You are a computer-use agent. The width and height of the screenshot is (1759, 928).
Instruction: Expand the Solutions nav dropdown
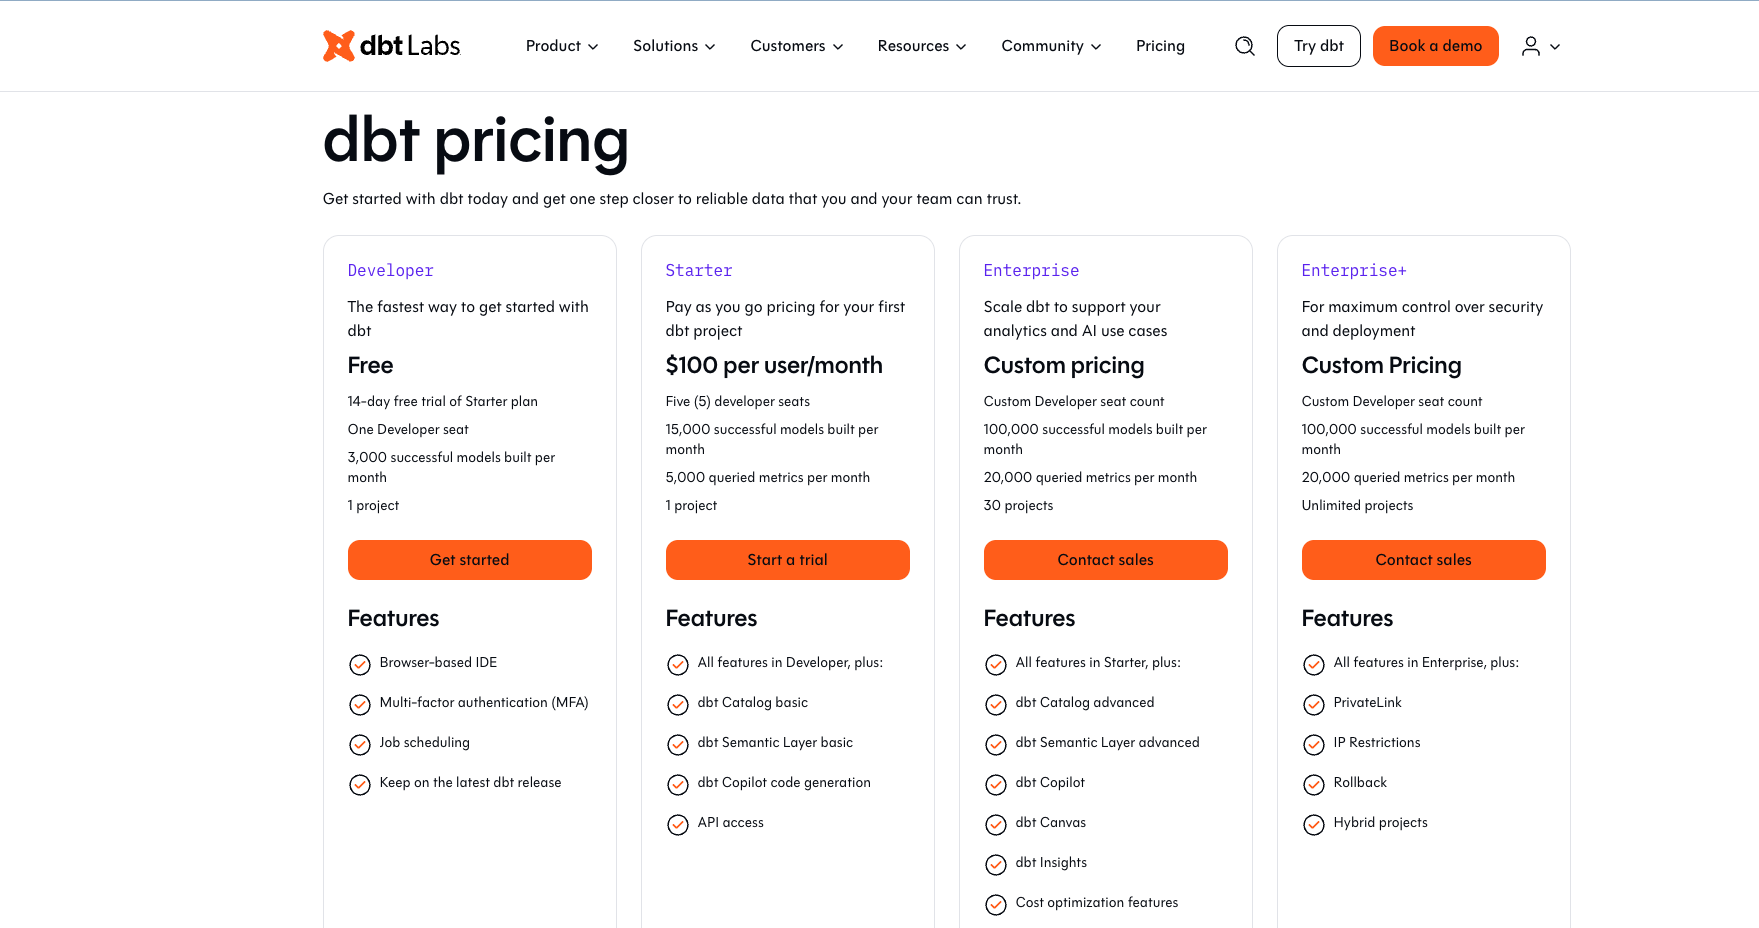click(674, 46)
